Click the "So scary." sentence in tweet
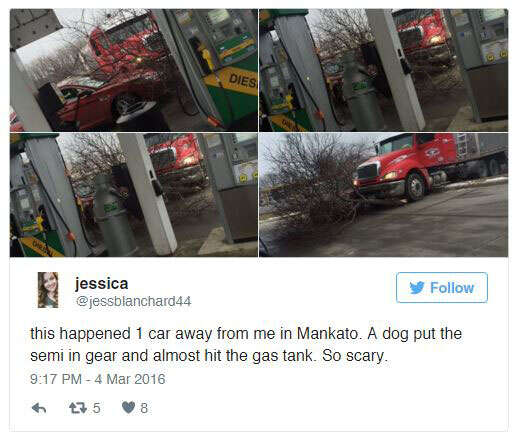Screen dimensions: 519x439 [x=355, y=356]
